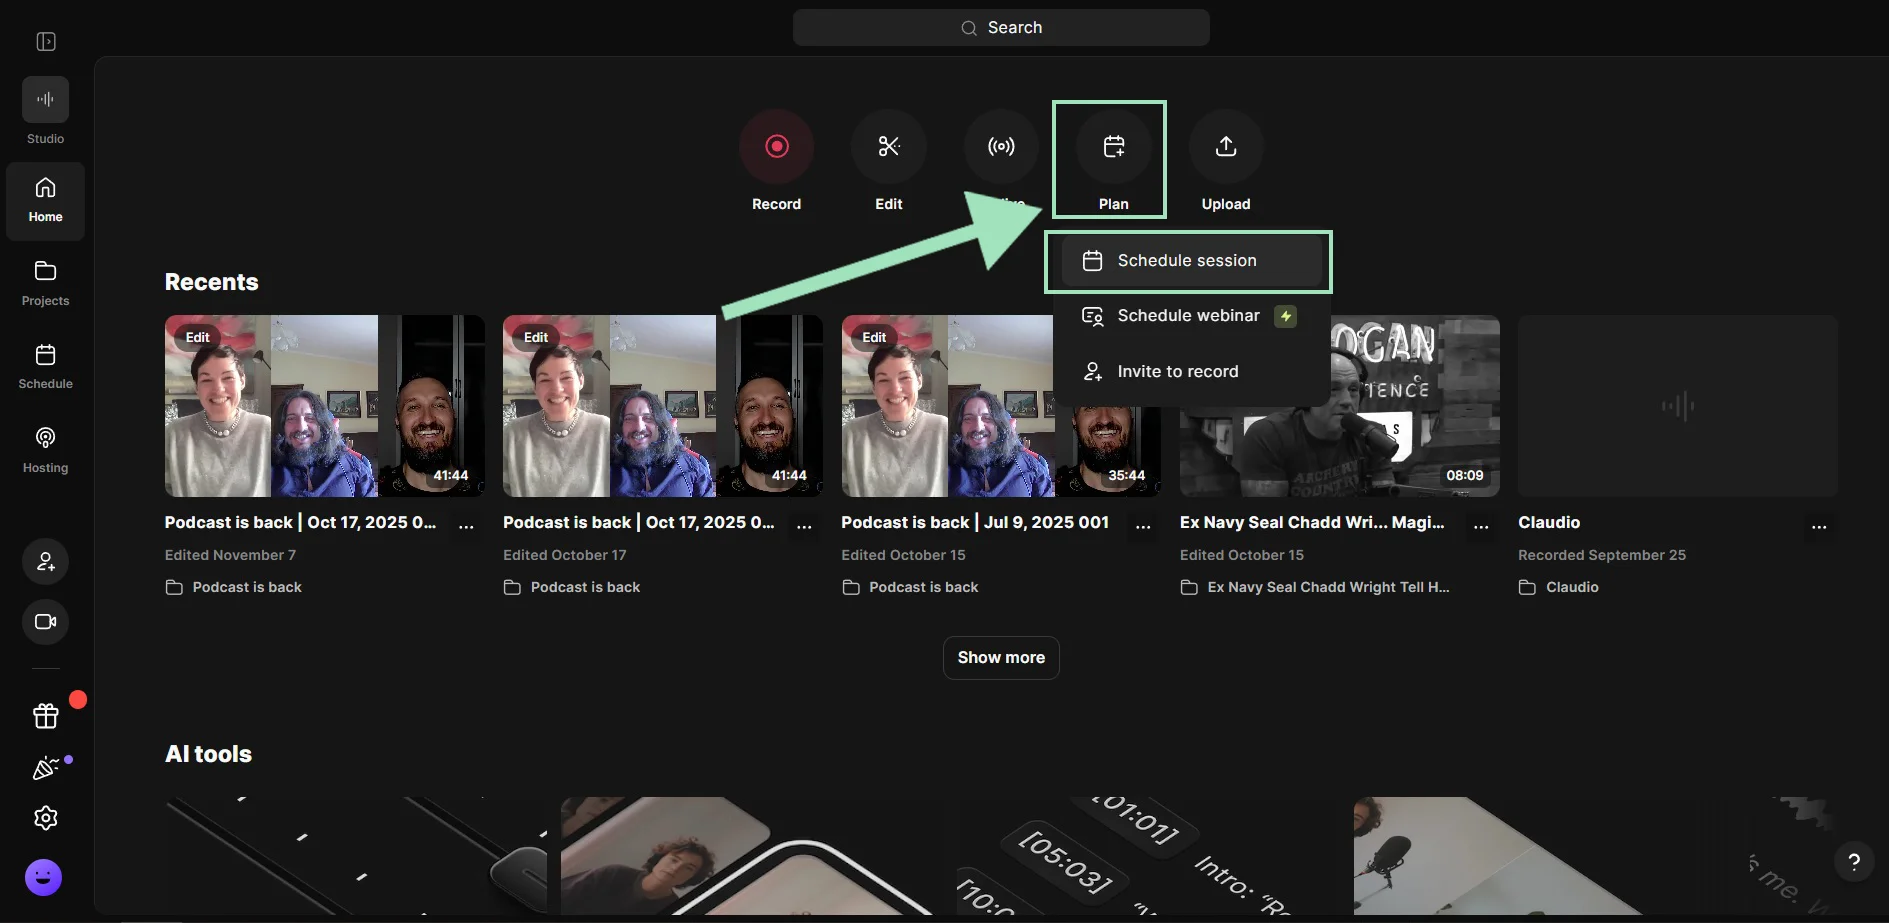Image resolution: width=1889 pixels, height=923 pixels.
Task: Click Show more button
Action: click(x=1001, y=658)
